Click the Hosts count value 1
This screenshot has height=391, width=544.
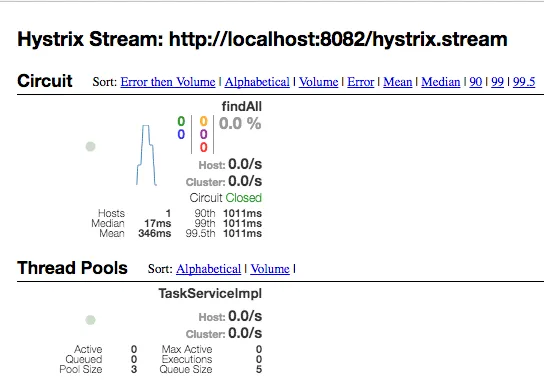(x=168, y=213)
